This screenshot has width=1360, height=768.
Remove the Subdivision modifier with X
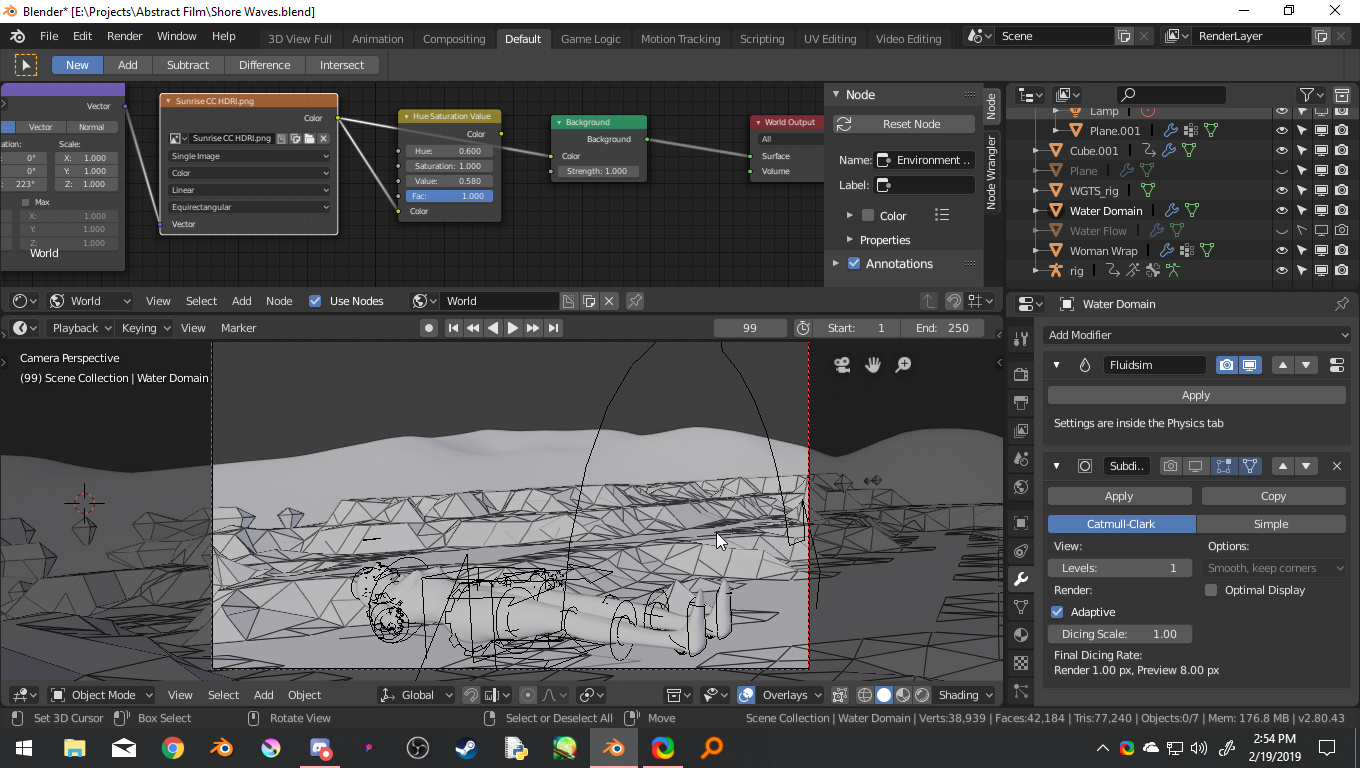click(1337, 466)
